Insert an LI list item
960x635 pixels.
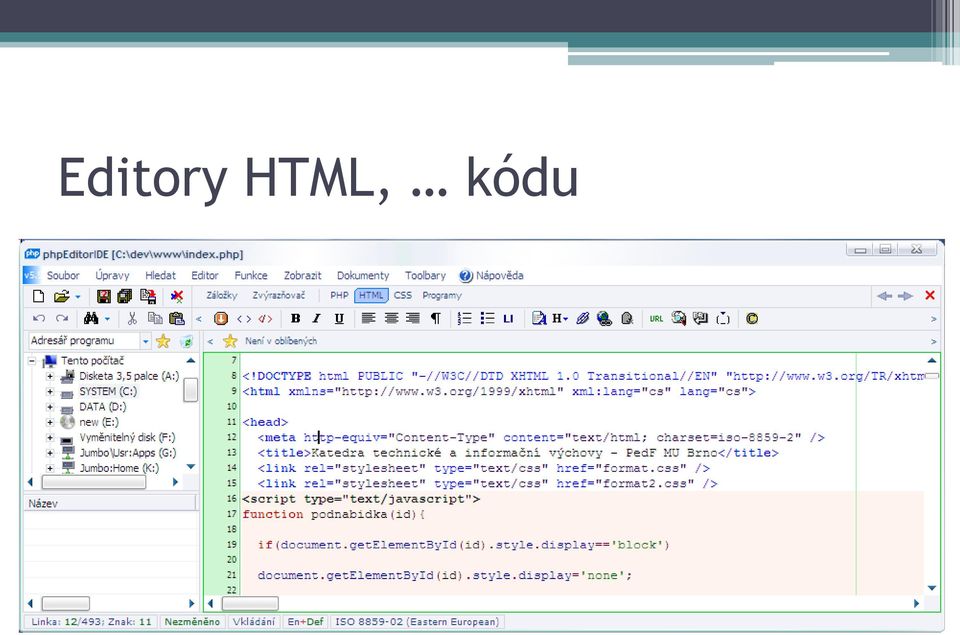point(508,318)
